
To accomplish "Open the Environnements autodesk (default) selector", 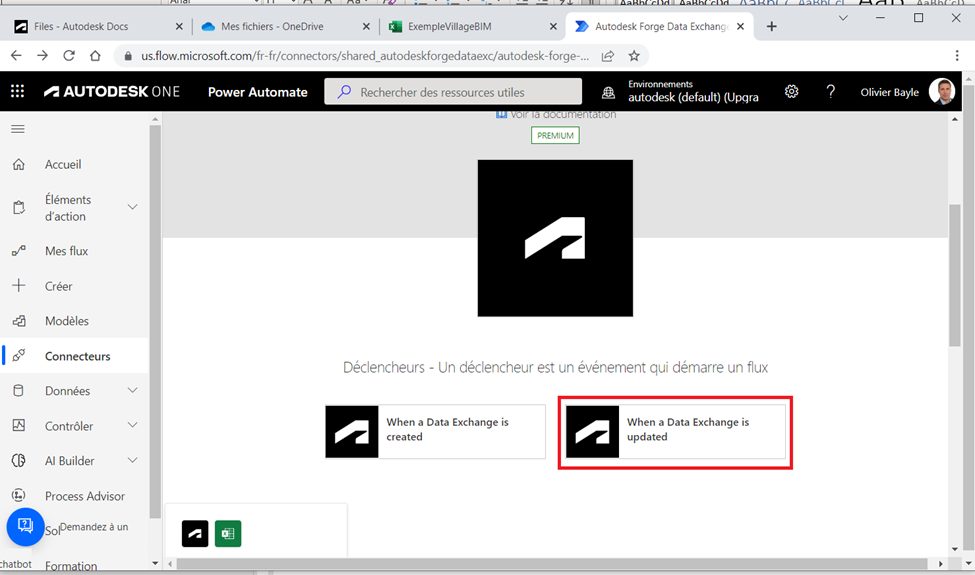I will pyautogui.click(x=693, y=91).
